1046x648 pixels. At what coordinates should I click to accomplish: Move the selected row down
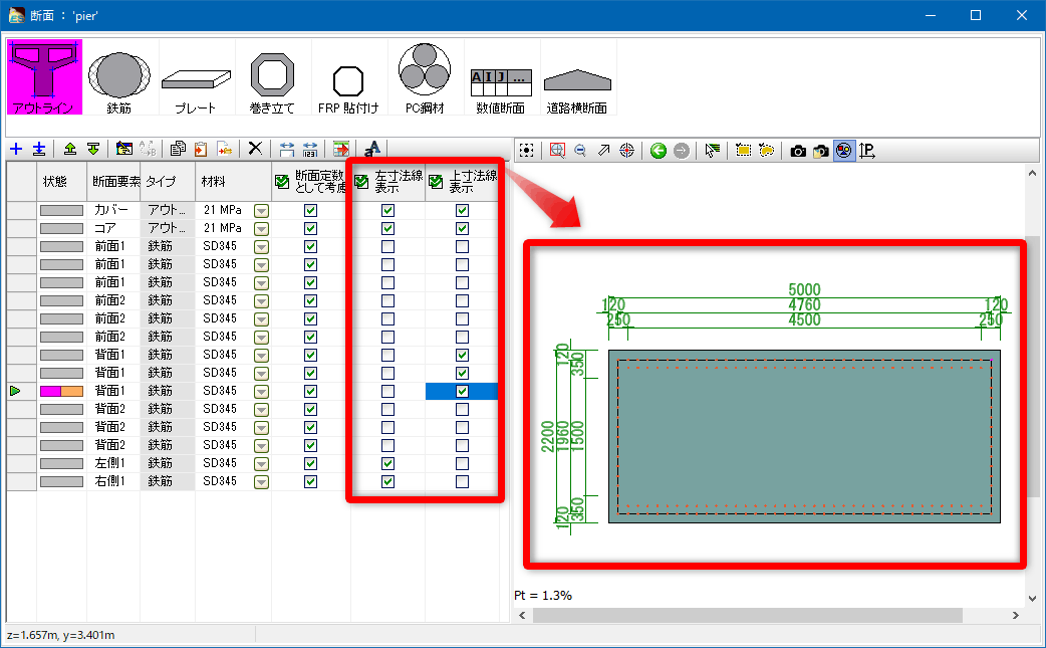93,149
